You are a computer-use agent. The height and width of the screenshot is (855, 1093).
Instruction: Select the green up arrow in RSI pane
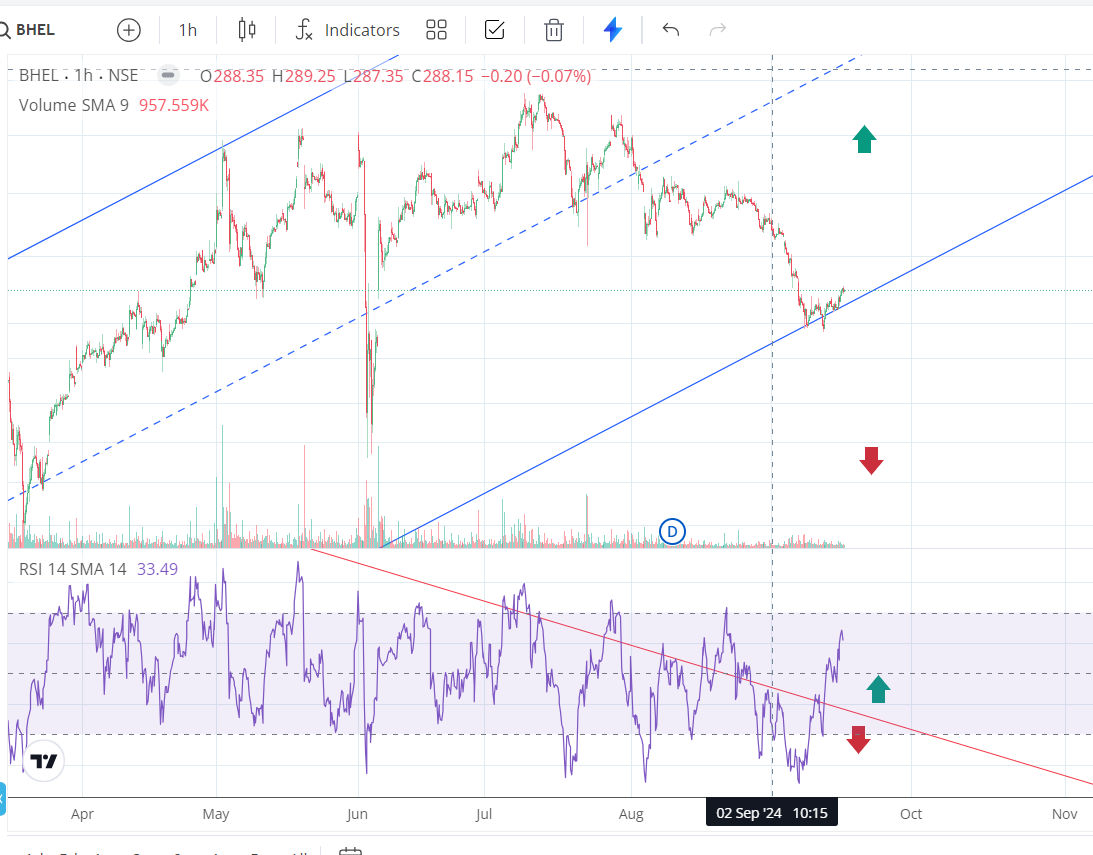point(878,688)
